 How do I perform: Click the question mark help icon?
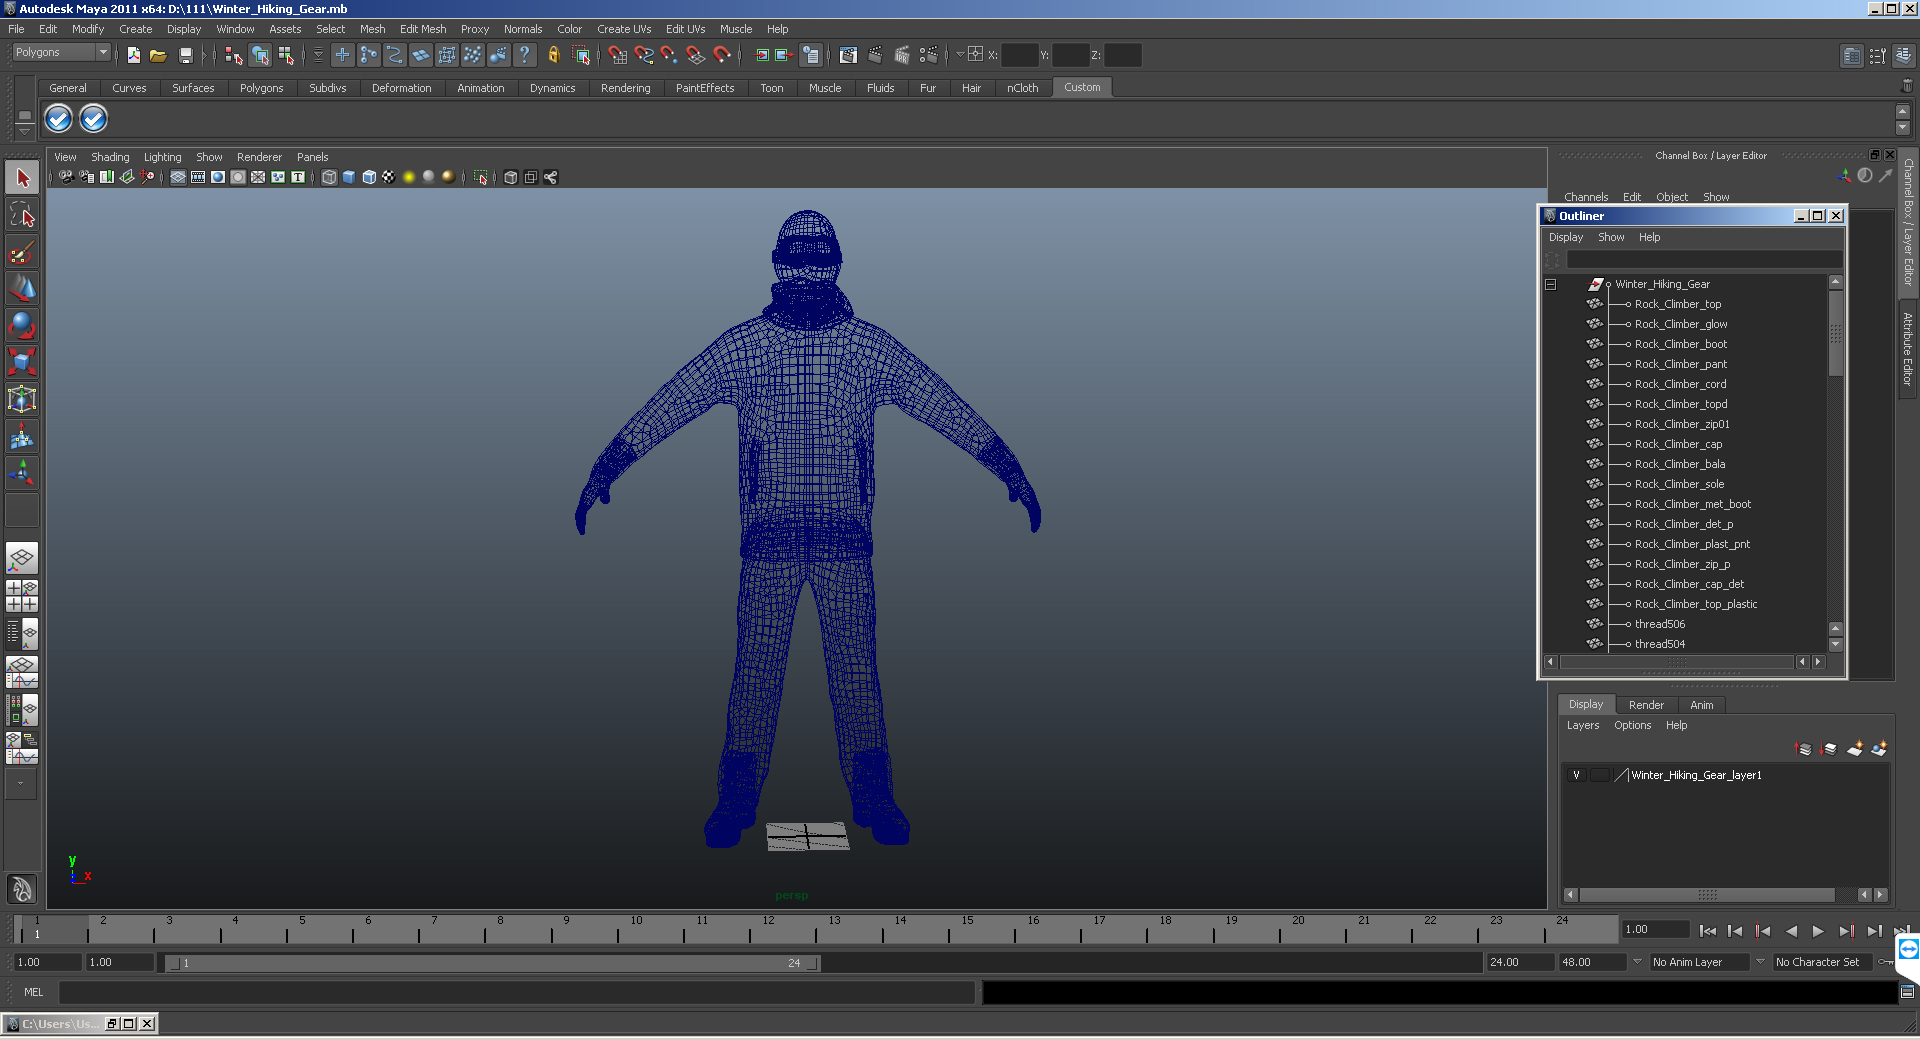pos(524,55)
